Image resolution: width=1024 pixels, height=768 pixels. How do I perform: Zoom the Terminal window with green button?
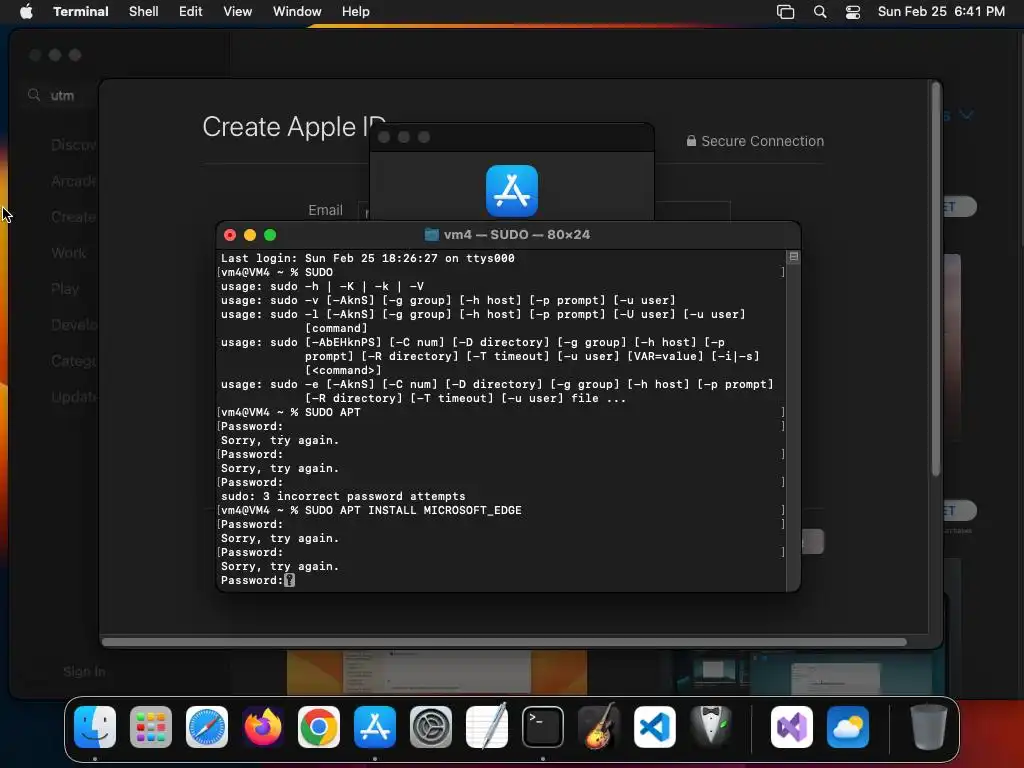tap(270, 235)
